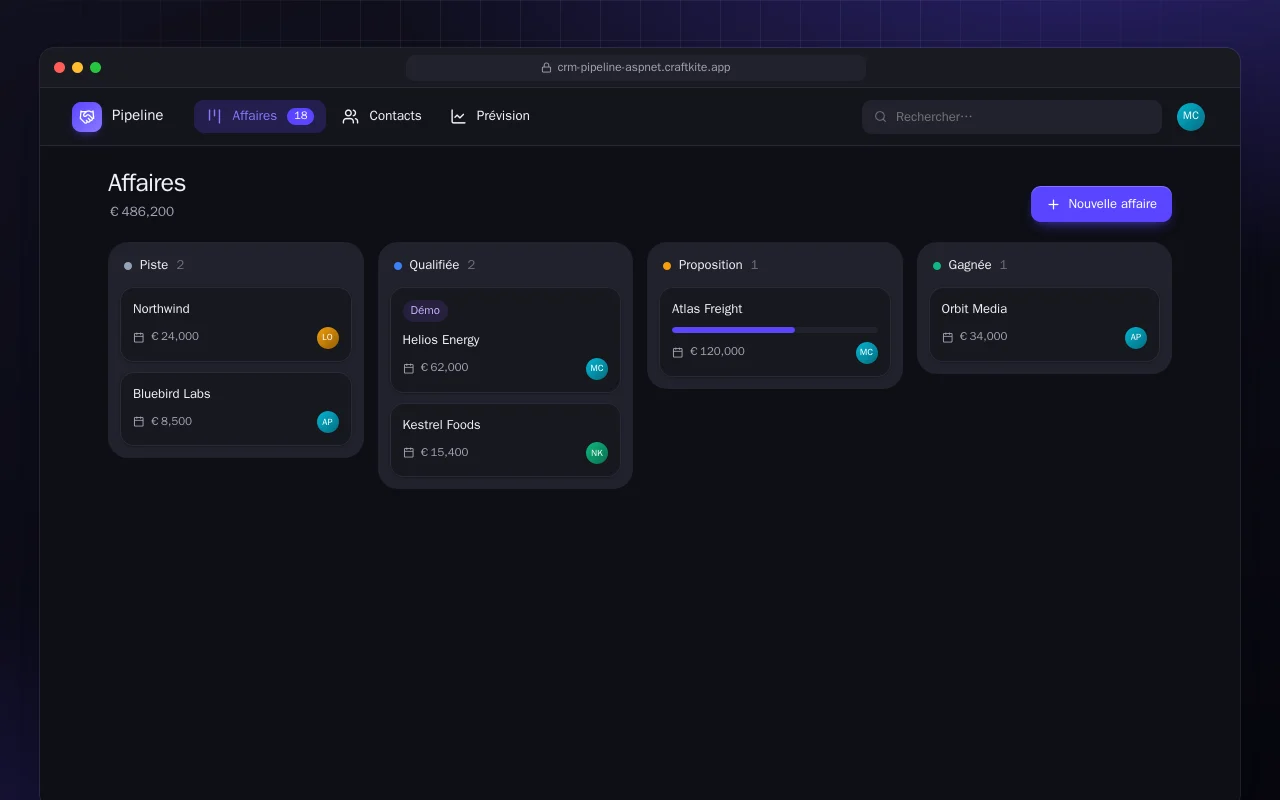Open the Atlas Freight deal card
Screen dimensions: 1280x800
775,332
